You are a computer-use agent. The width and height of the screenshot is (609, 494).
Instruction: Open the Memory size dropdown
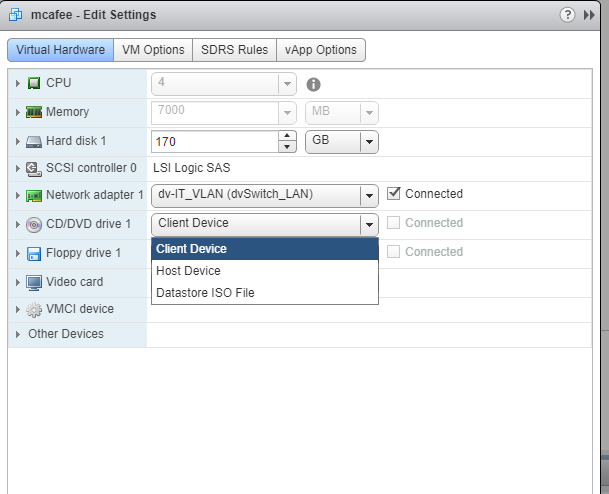coord(287,113)
